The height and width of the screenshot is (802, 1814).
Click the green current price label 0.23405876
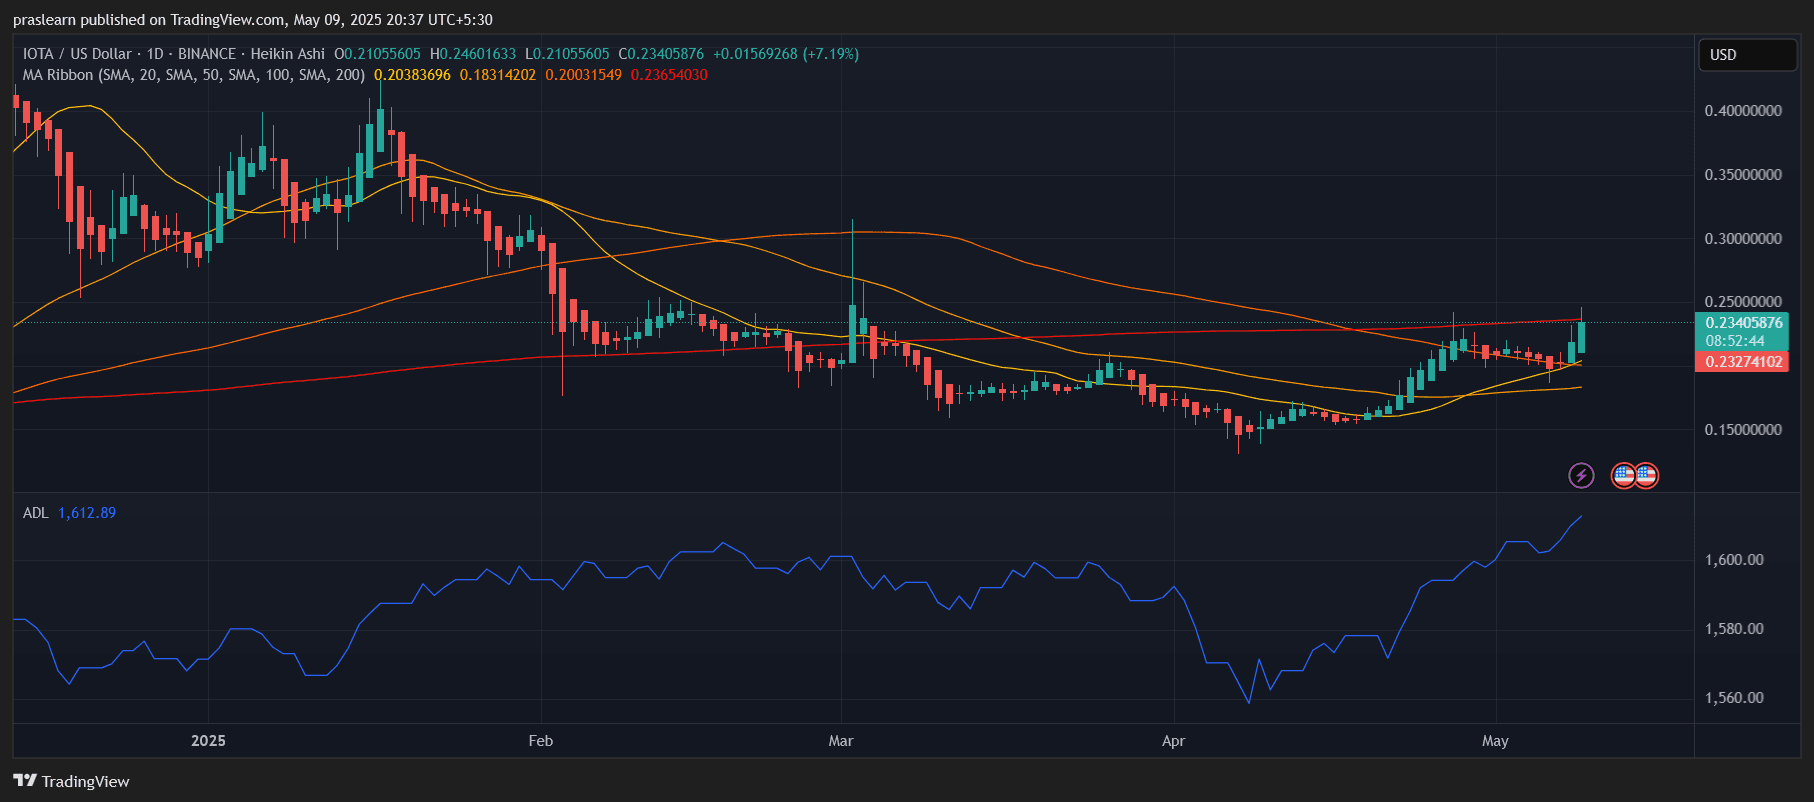(1743, 323)
